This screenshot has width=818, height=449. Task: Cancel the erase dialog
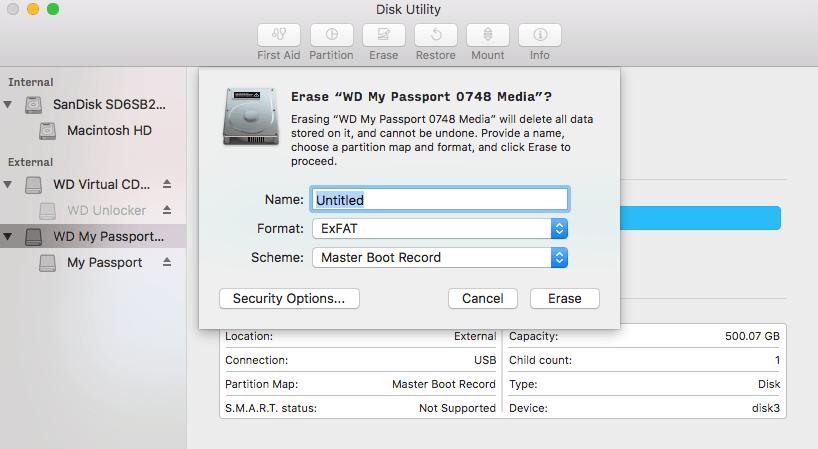483,298
